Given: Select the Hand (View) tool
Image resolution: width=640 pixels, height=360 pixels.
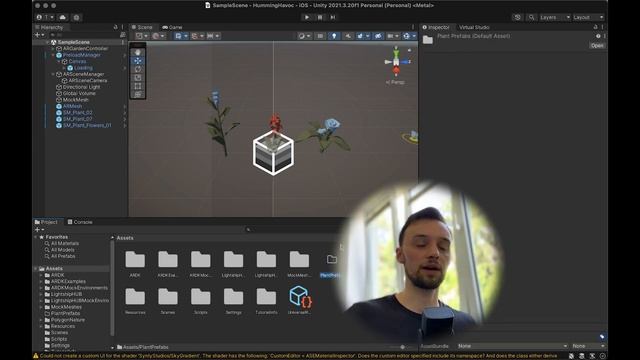Looking at the screenshot, I should (x=138, y=52).
